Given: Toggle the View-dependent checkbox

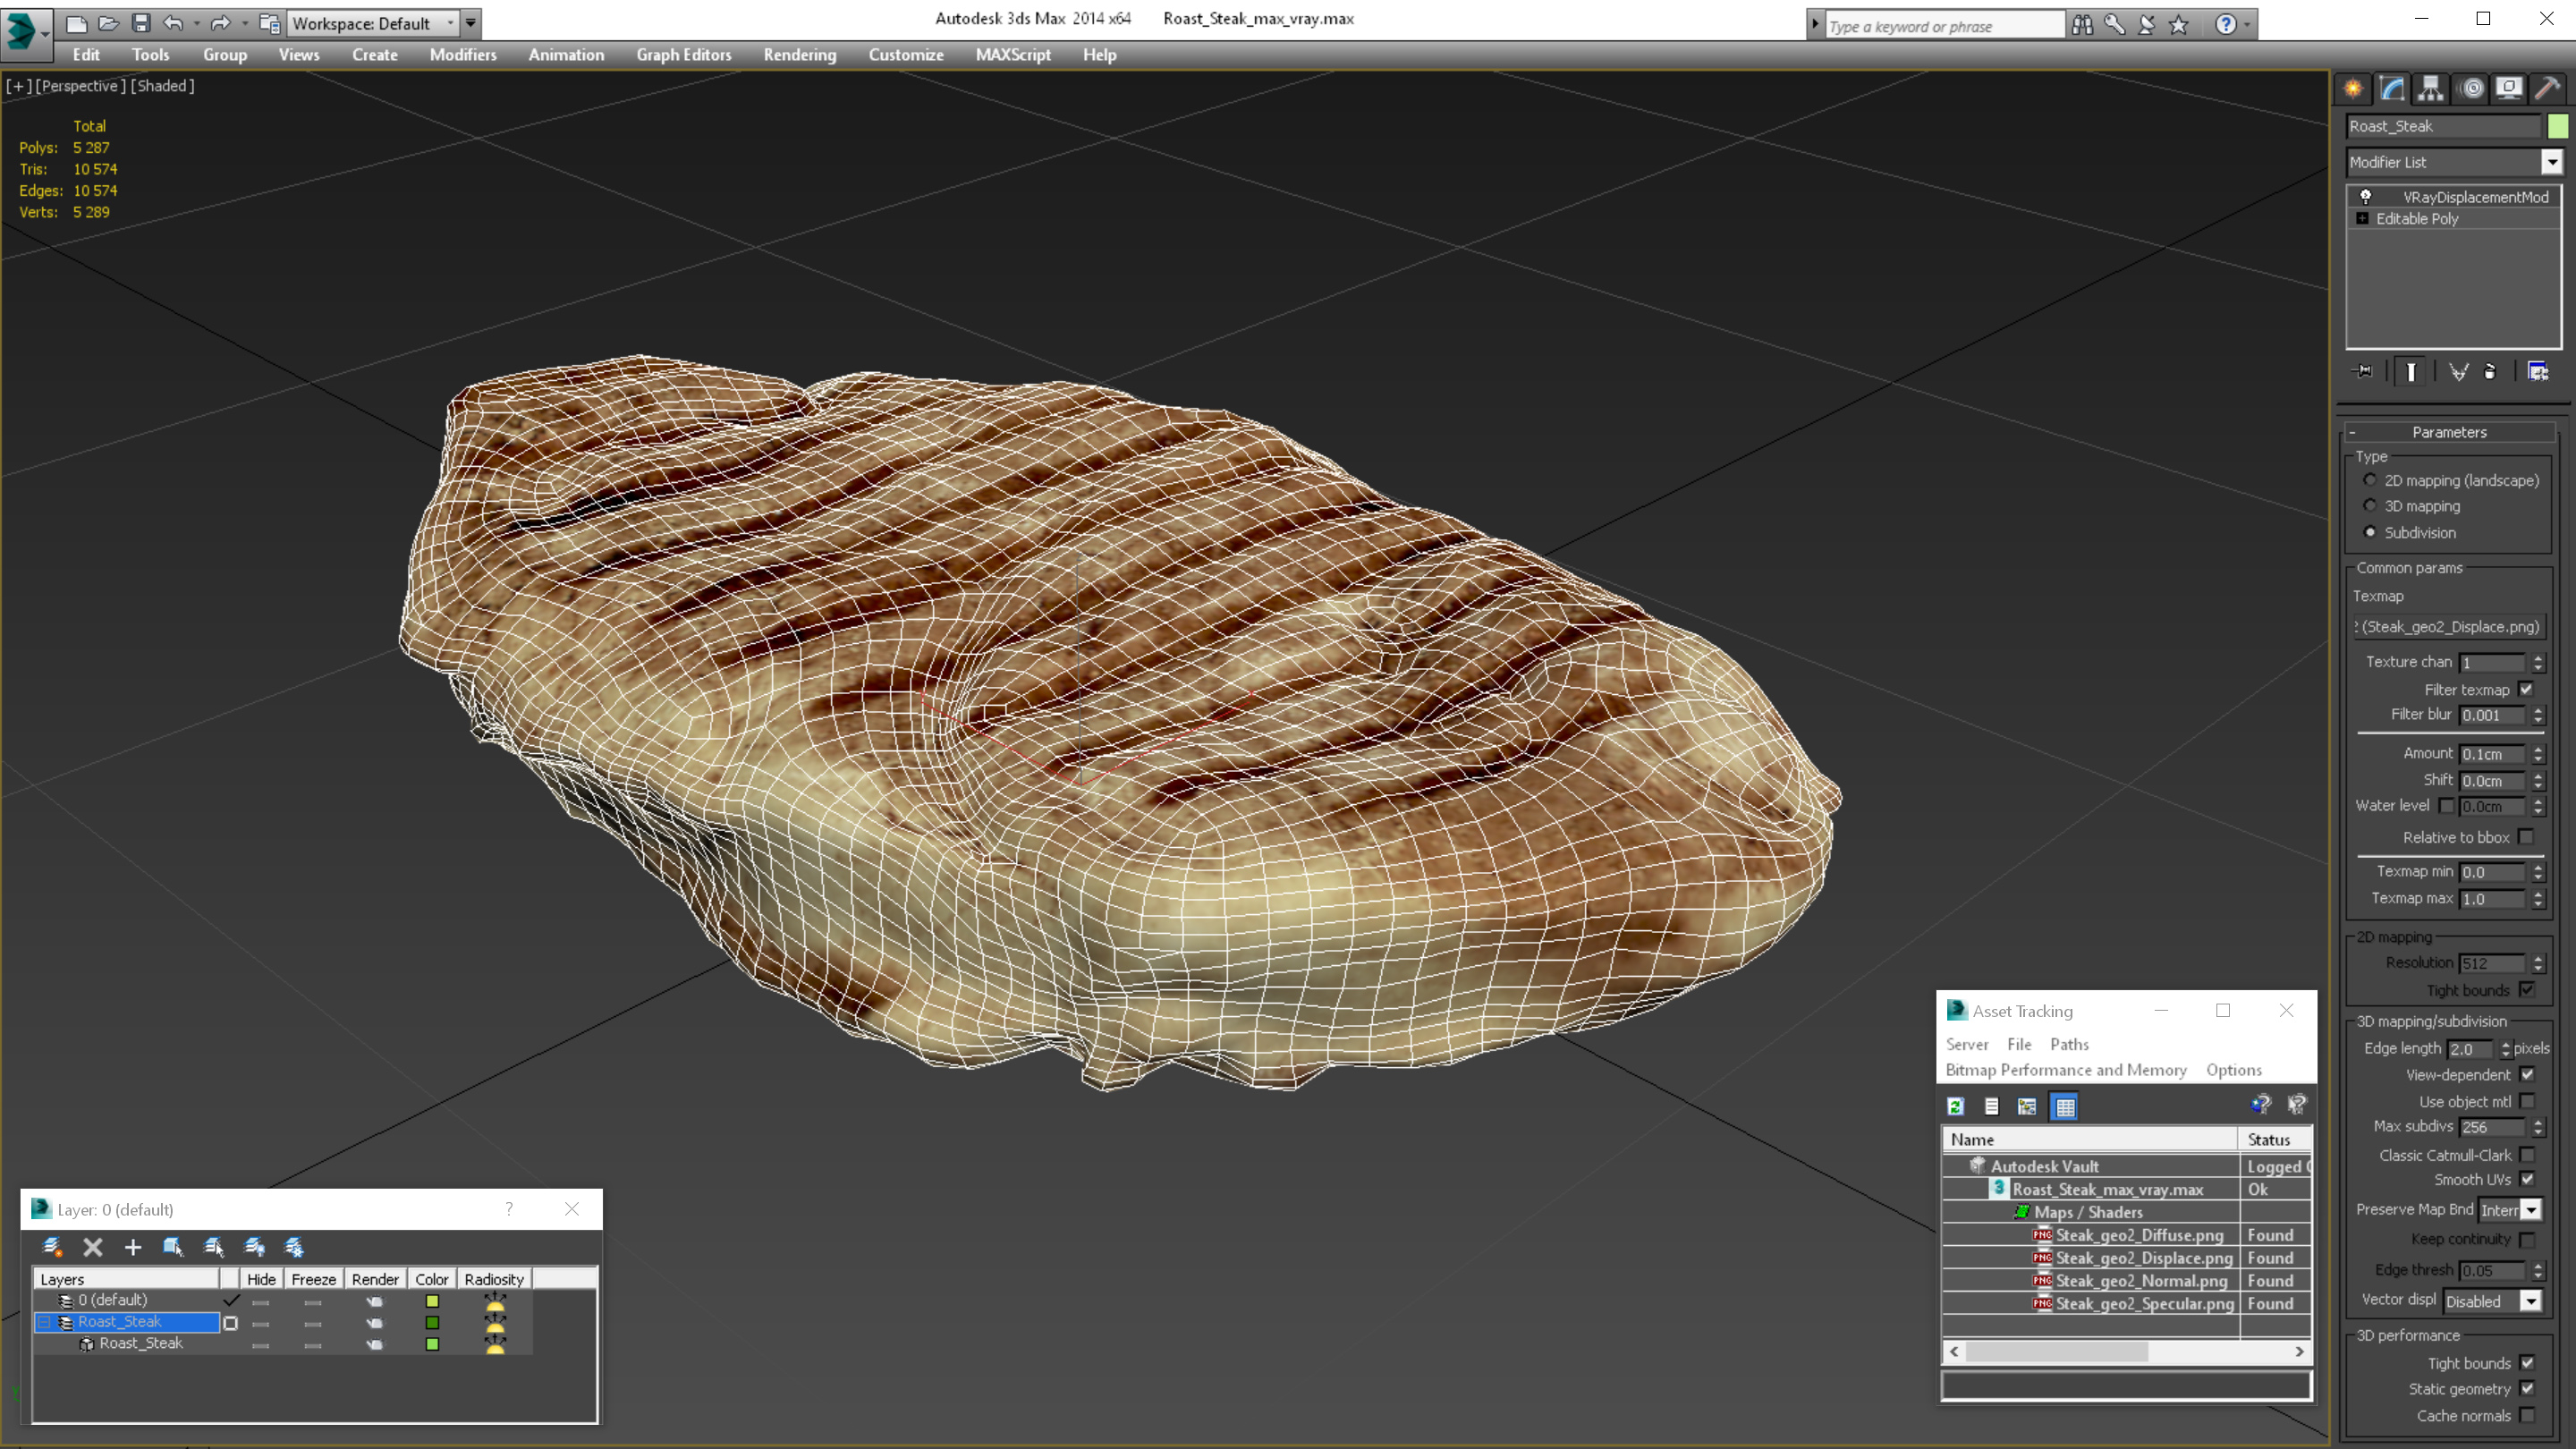Looking at the screenshot, I should 2527,1075.
